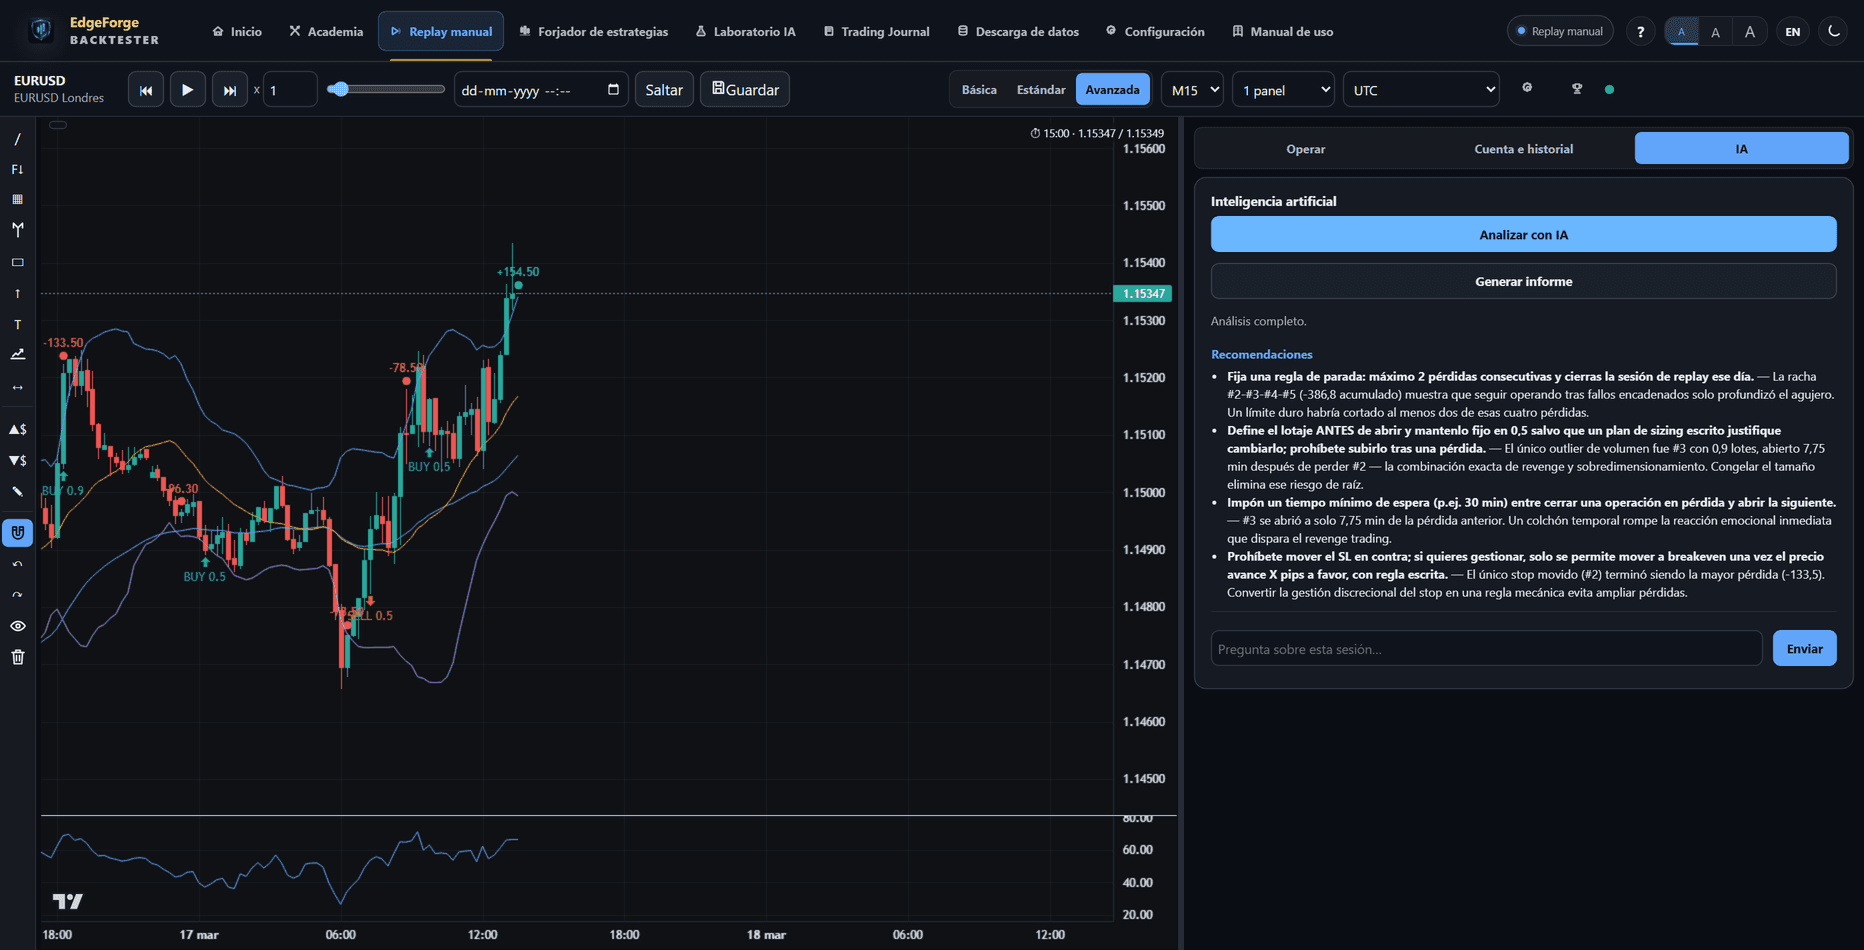The image size is (1864, 950).
Task: Open the trophy icon in the toolbar
Action: pos(1577,89)
